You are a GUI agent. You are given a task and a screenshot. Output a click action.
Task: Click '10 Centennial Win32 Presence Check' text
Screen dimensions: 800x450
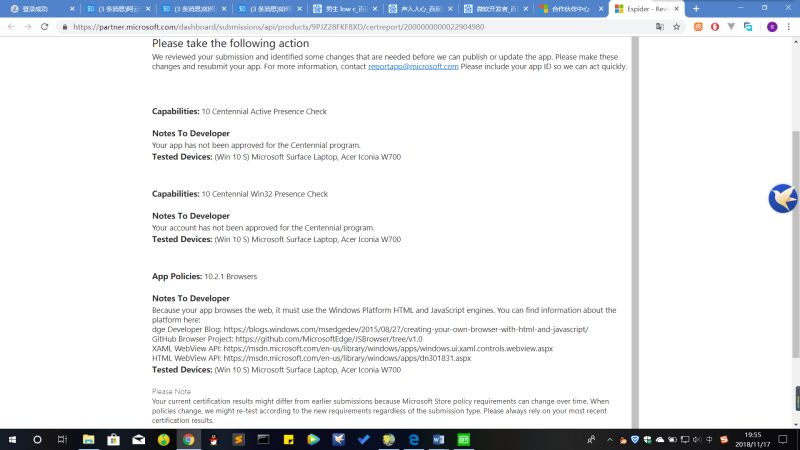pos(265,194)
